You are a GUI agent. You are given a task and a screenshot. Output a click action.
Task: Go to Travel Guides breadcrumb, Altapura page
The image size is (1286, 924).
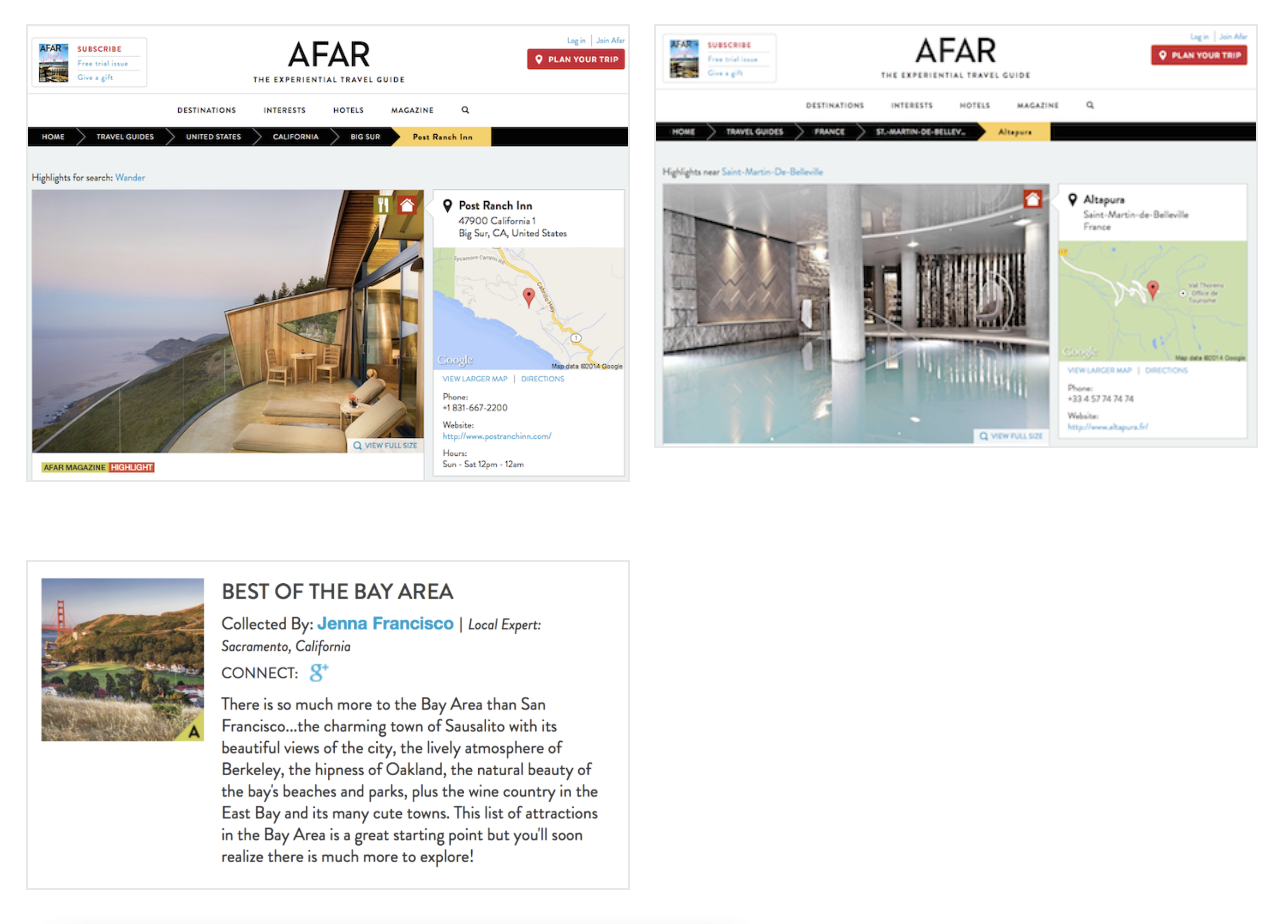coord(755,132)
